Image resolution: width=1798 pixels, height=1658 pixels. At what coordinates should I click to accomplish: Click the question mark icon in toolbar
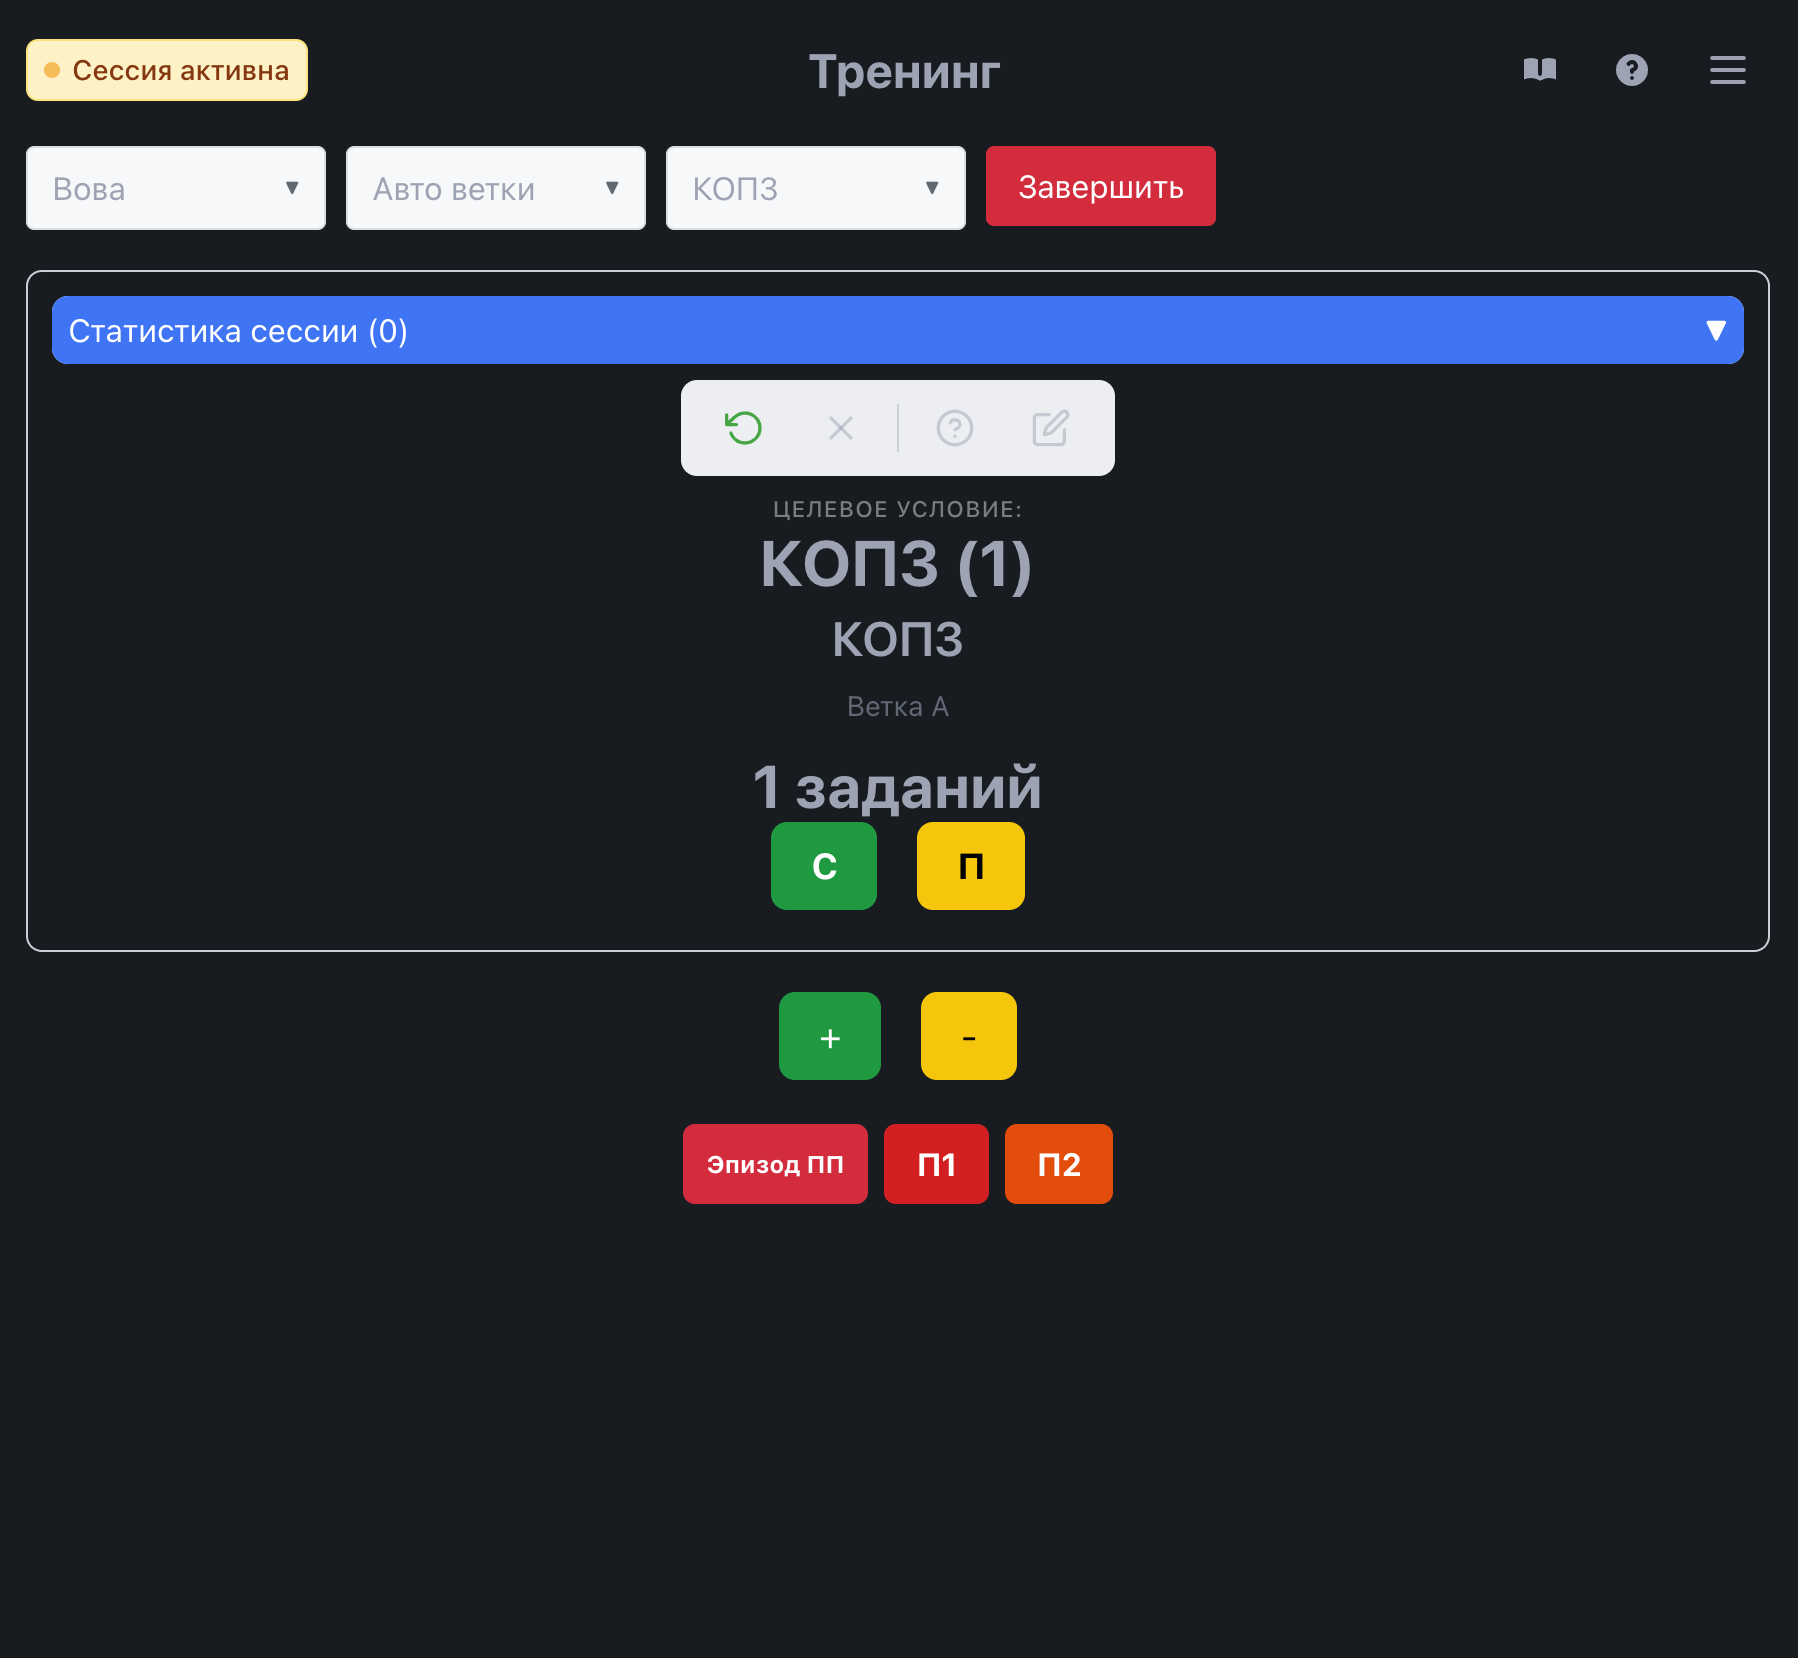point(954,428)
